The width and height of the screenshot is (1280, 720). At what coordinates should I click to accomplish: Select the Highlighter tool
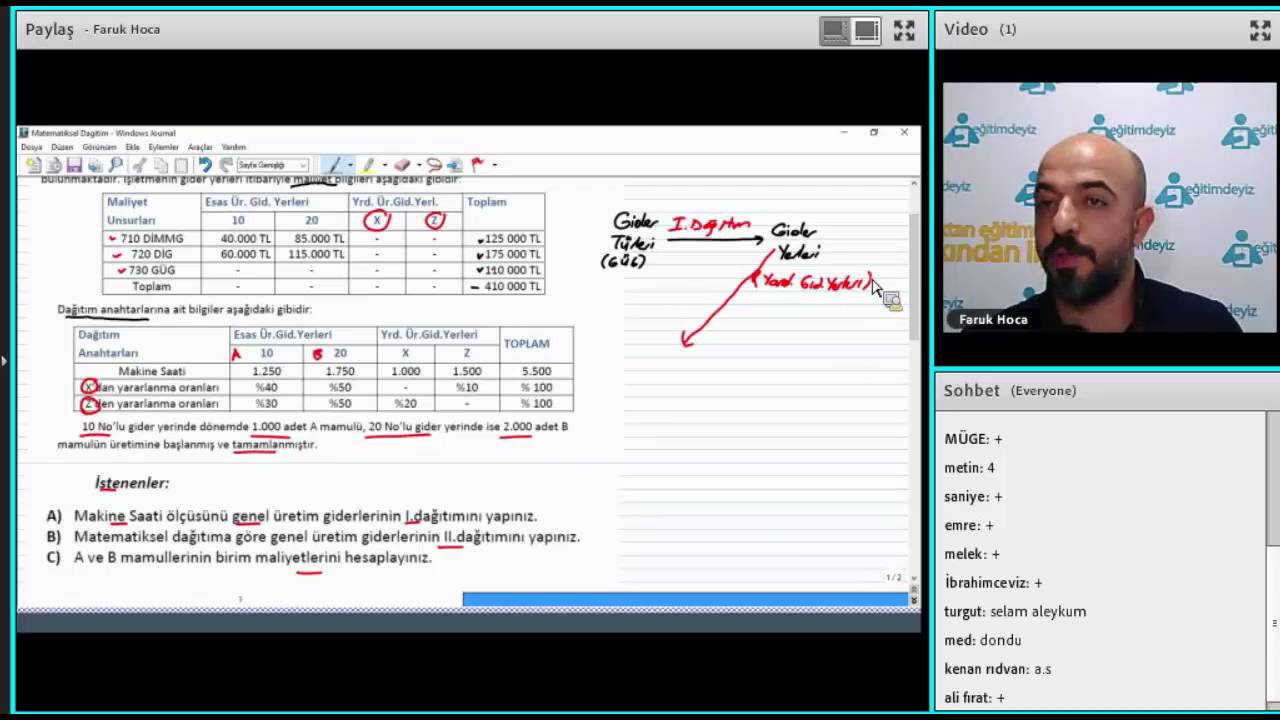368,165
